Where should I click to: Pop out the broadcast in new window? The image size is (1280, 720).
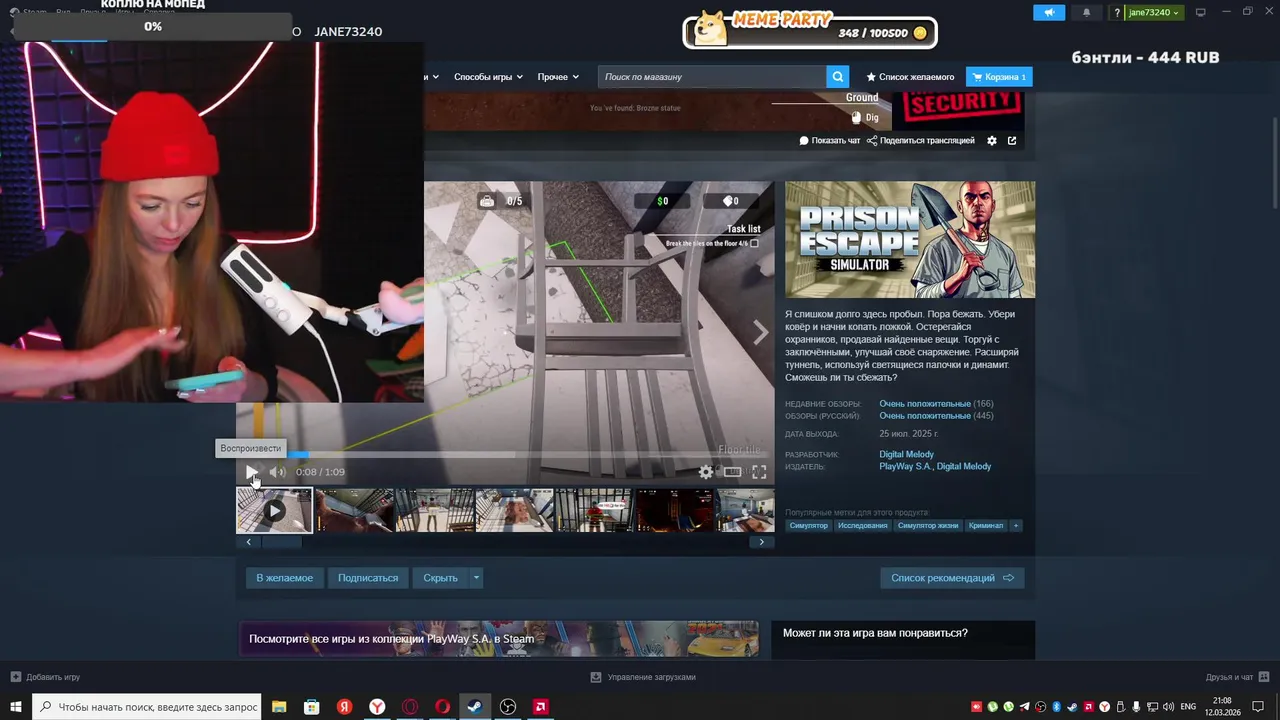point(1012,141)
